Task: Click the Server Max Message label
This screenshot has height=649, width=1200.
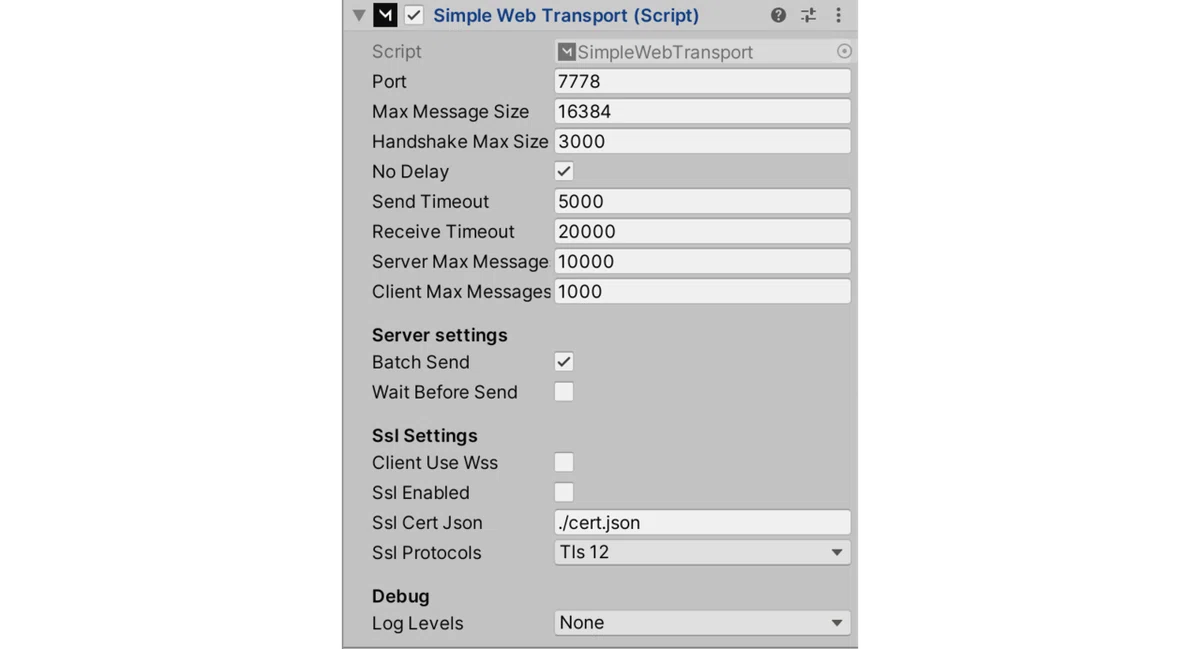Action: tap(460, 261)
